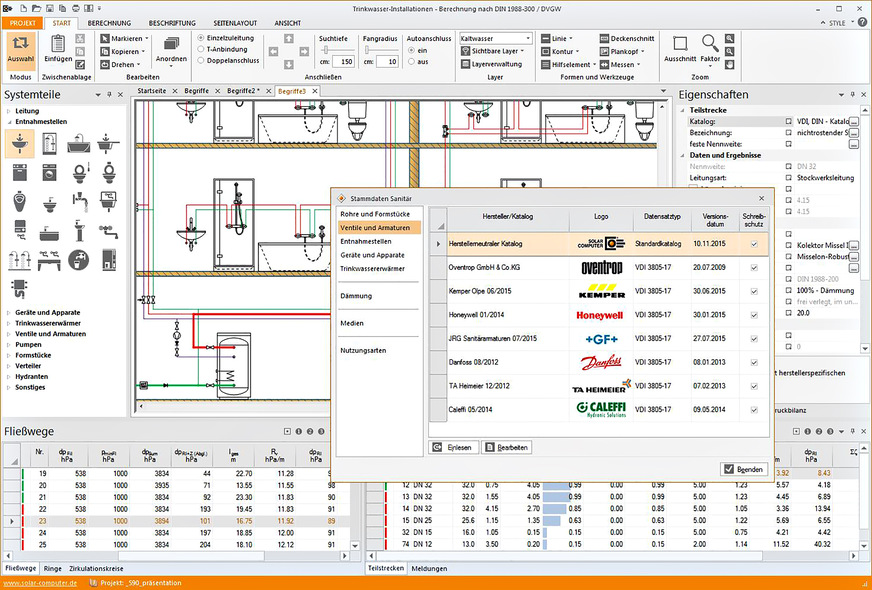Choose the urinal fixture icon

(x=20, y=201)
